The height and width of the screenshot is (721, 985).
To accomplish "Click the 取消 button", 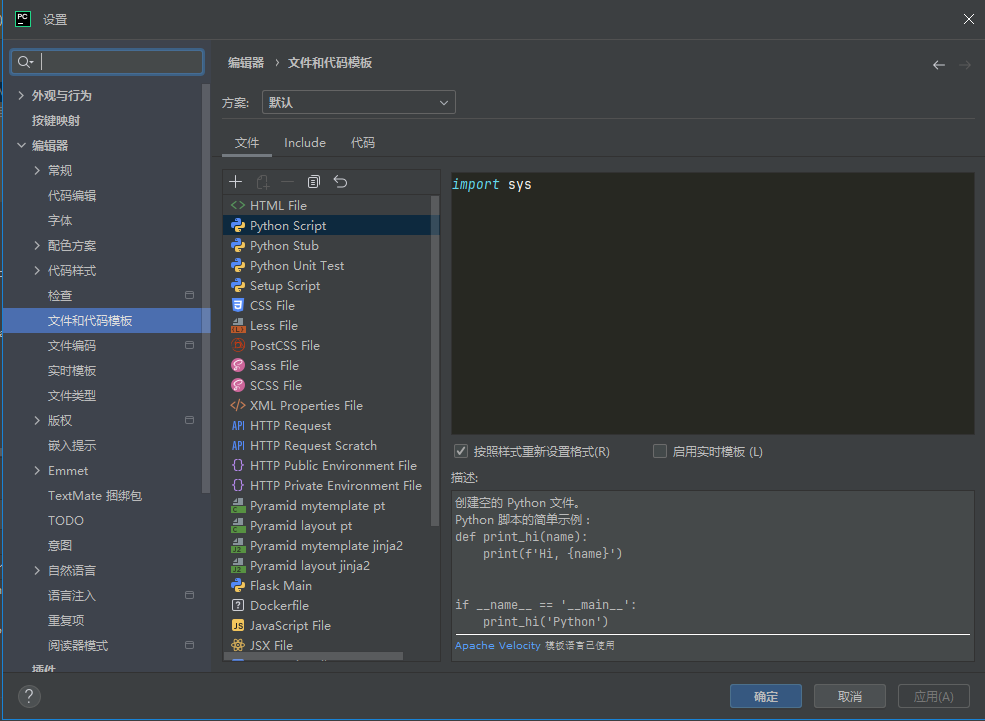I will [850, 696].
